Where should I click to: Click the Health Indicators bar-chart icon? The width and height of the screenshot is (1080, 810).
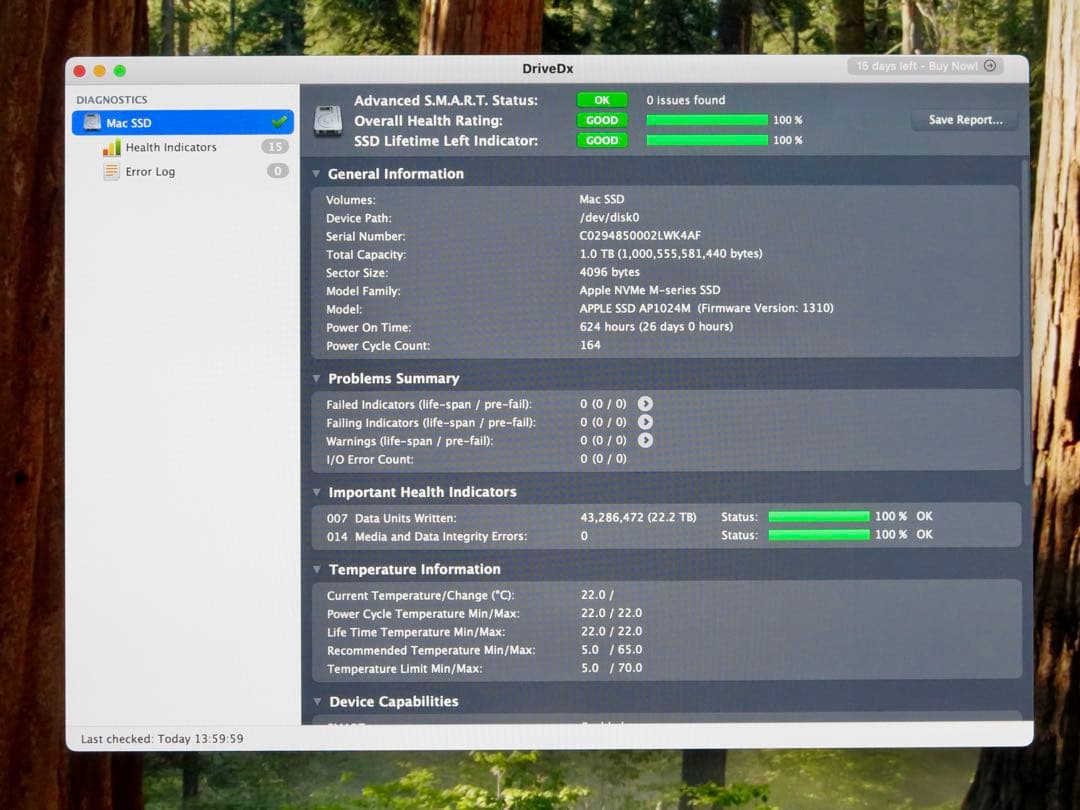point(110,147)
